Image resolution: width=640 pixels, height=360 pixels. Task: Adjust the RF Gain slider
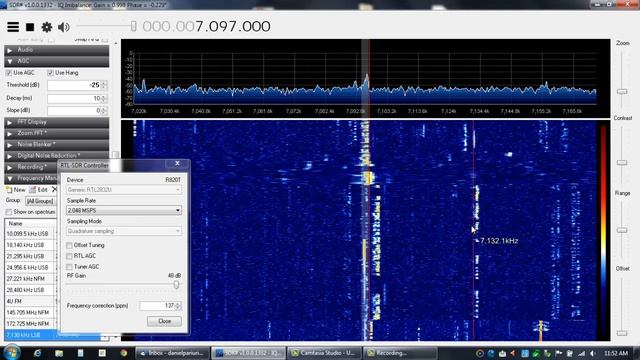click(x=176, y=285)
